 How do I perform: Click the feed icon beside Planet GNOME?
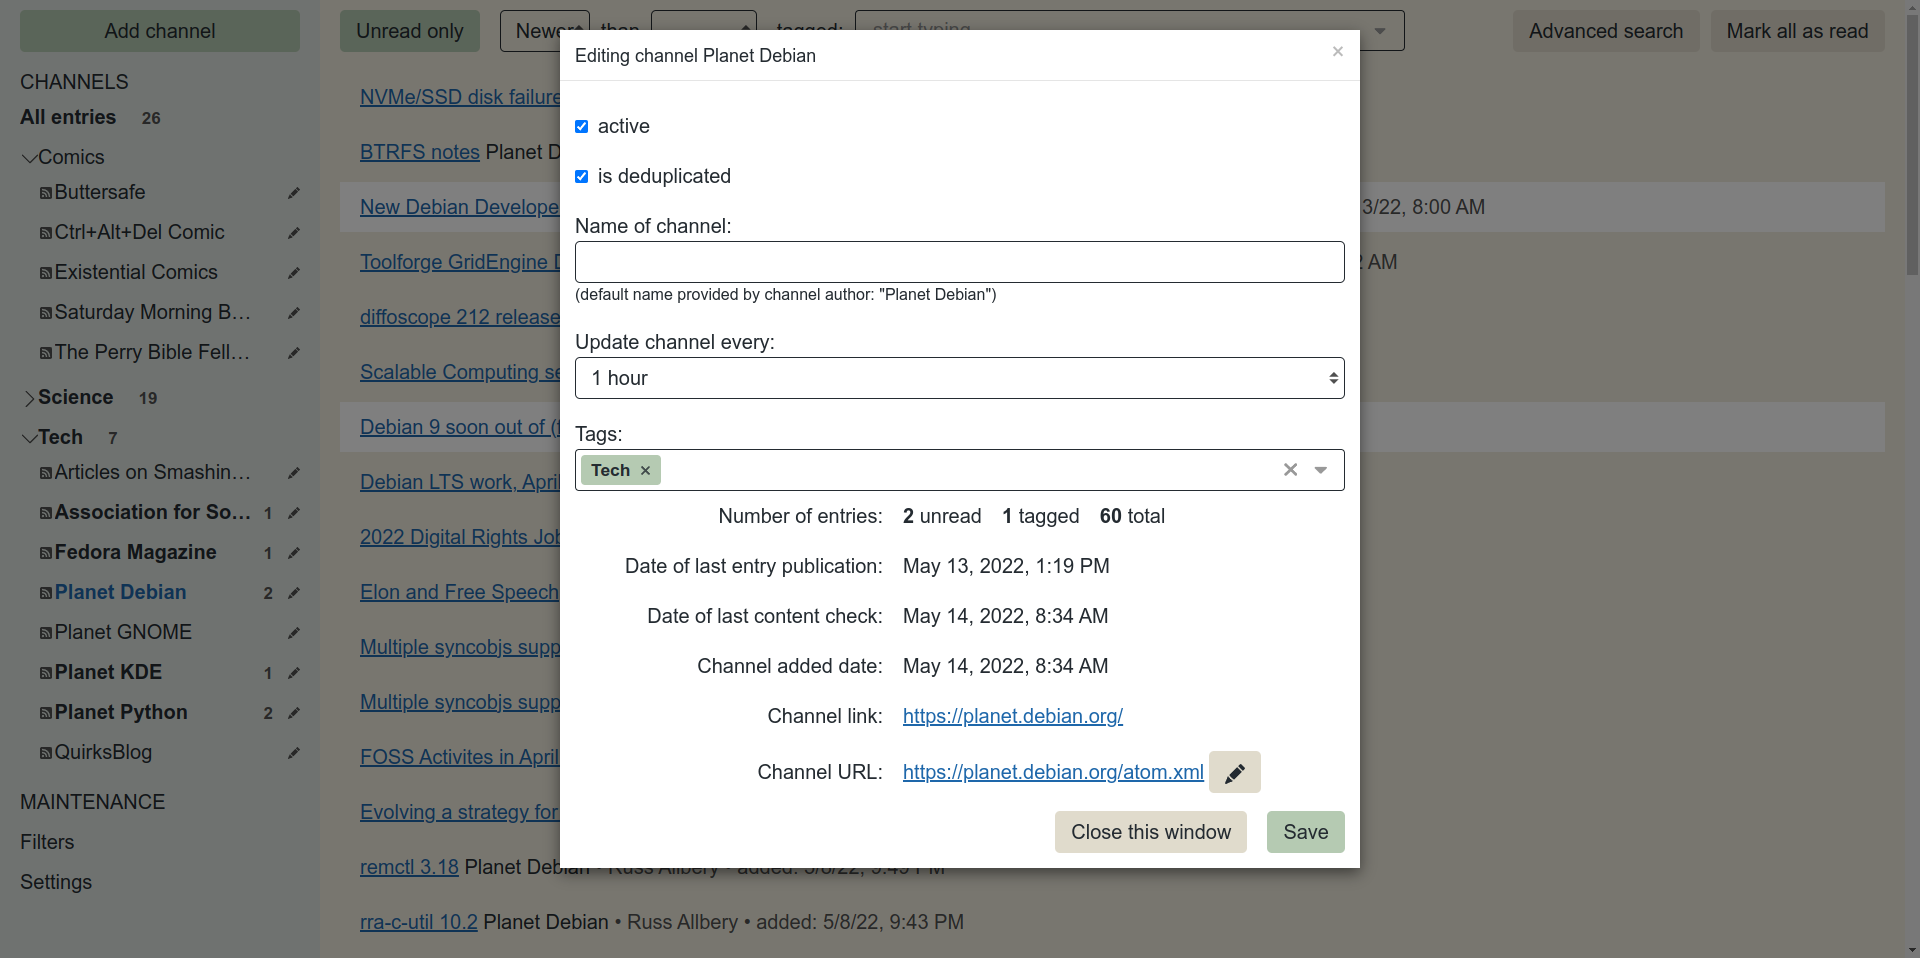pos(46,633)
